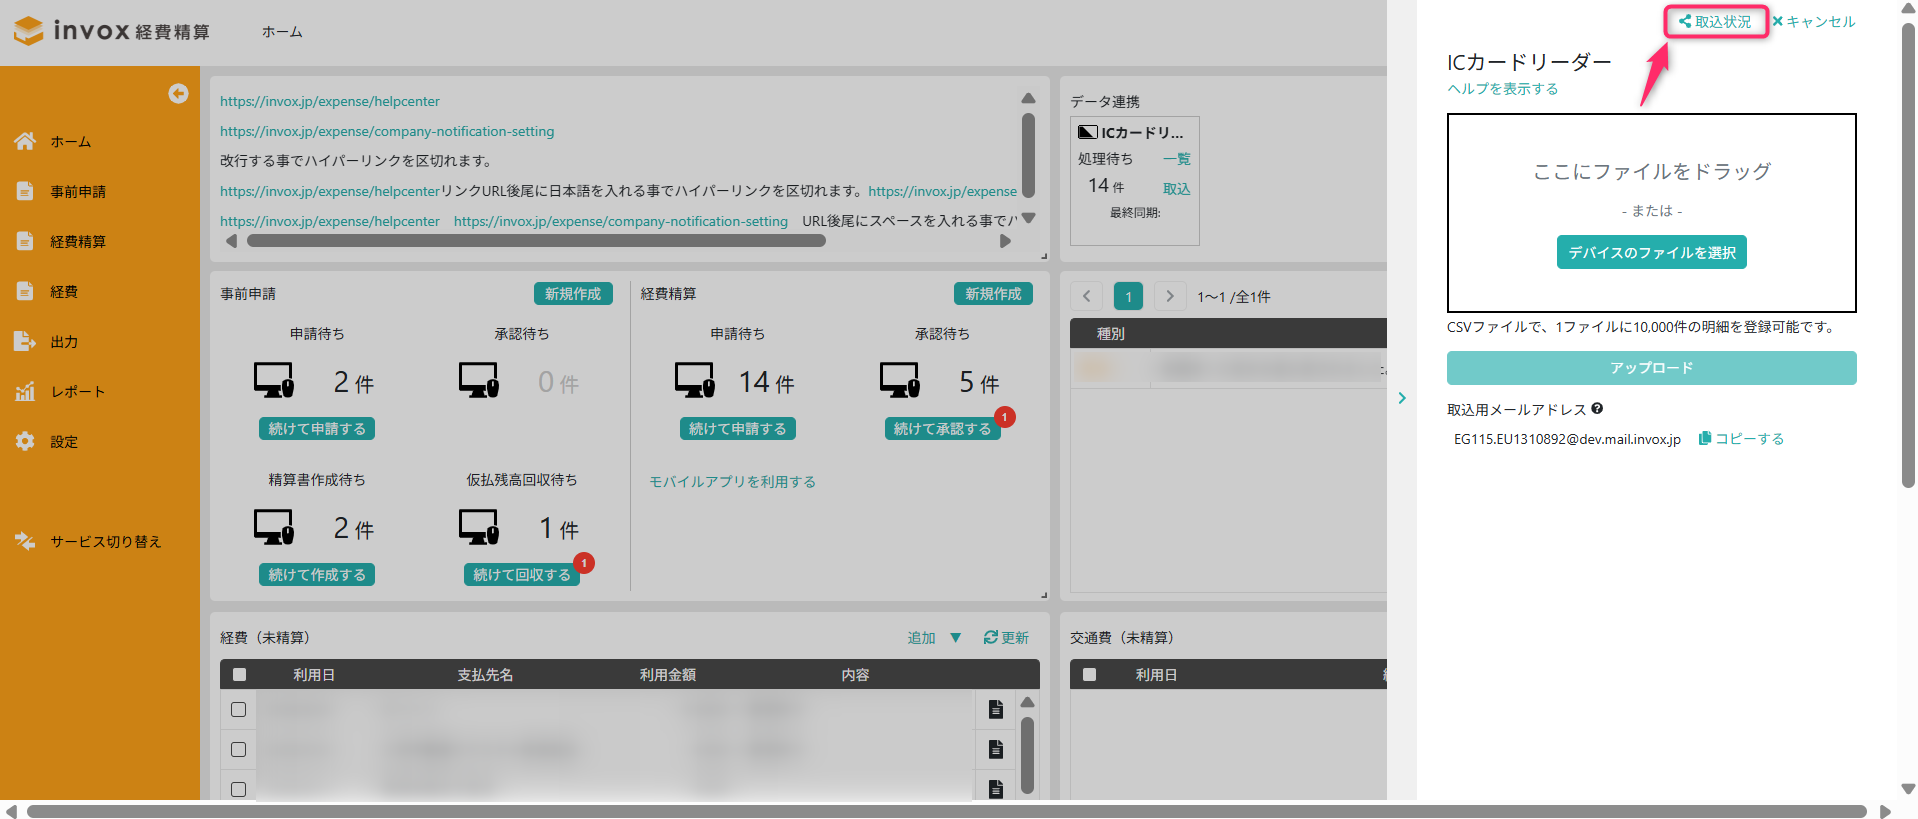1918x819 pixels.
Task: Open 設定 gear in the sidebar
Action: tap(25, 441)
